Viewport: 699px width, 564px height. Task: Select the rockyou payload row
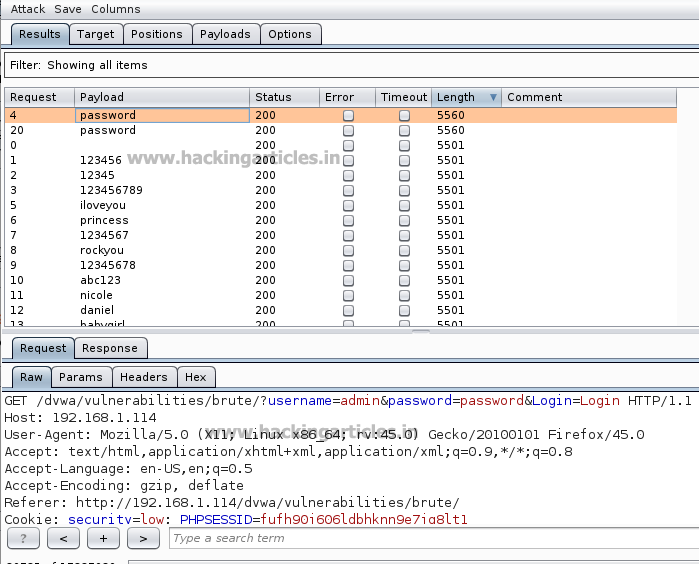click(341, 250)
